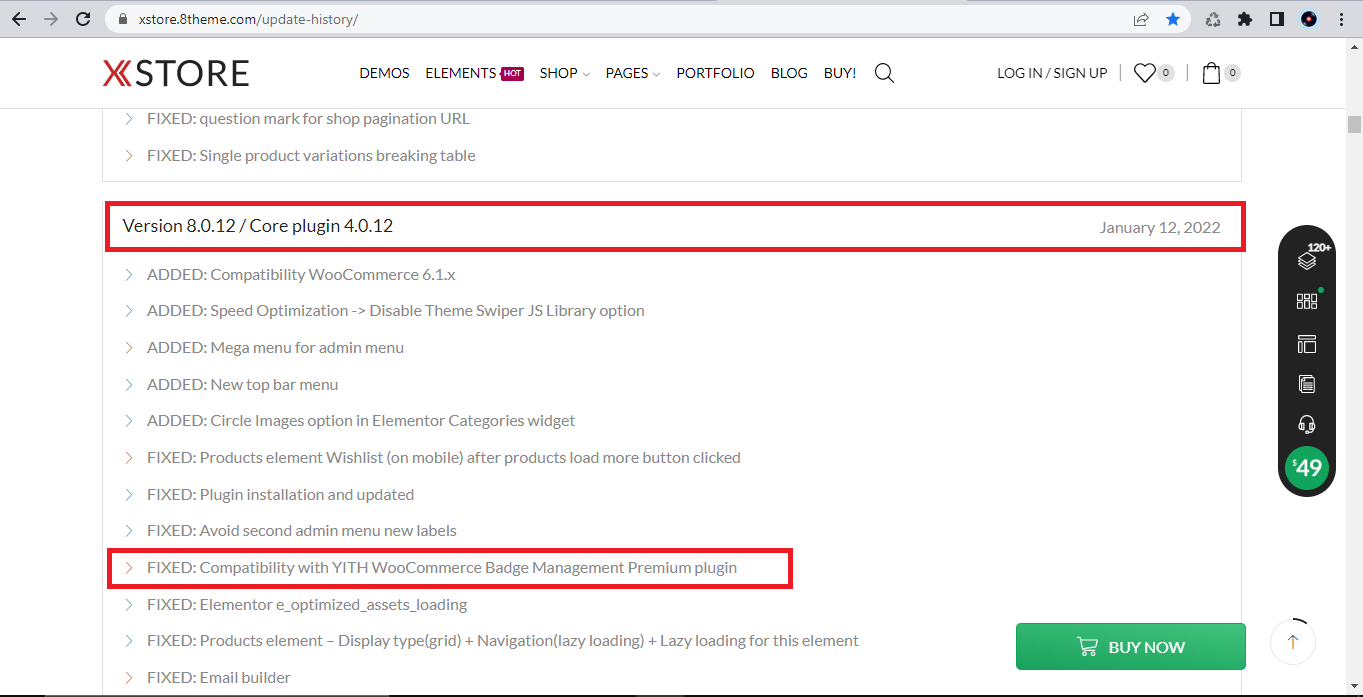Viewport: 1363px width, 697px height.
Task: Go back to the previous browser page
Action: pos(19,19)
